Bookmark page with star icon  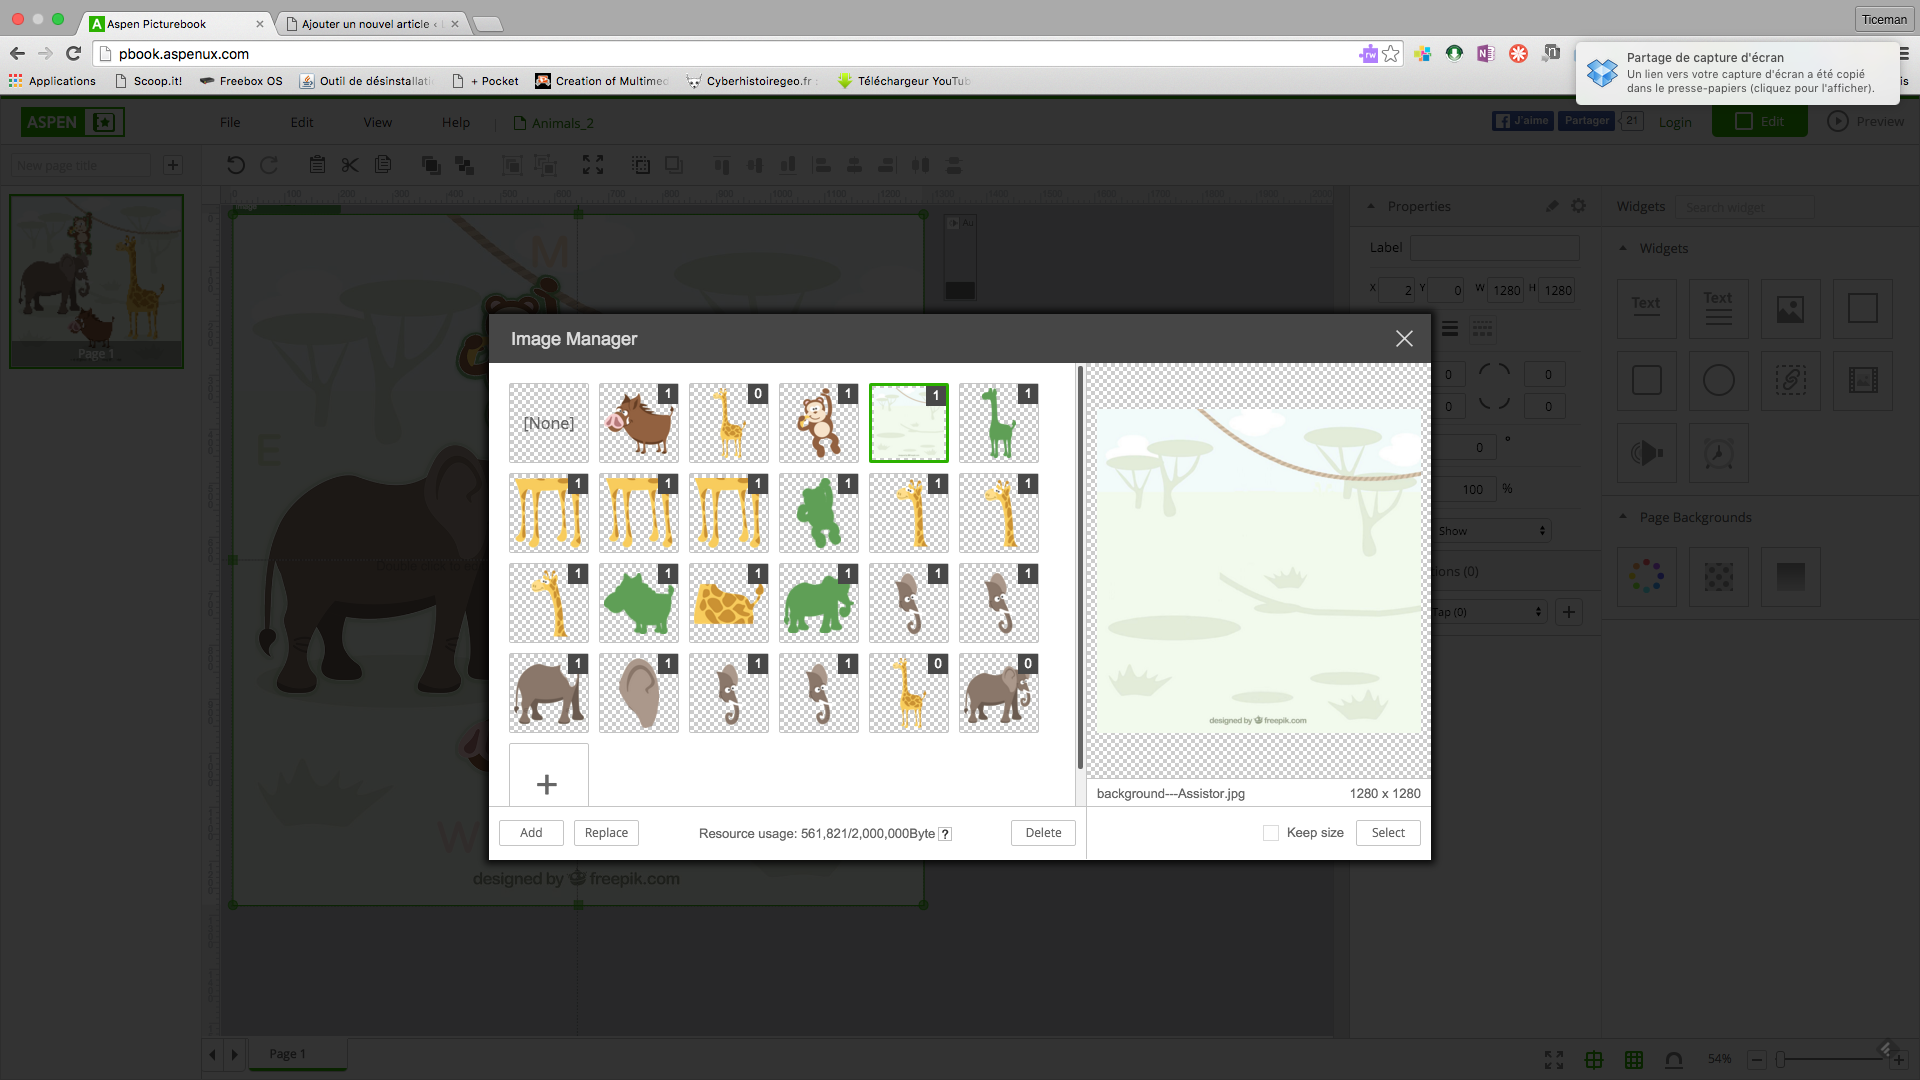pyautogui.click(x=1391, y=54)
